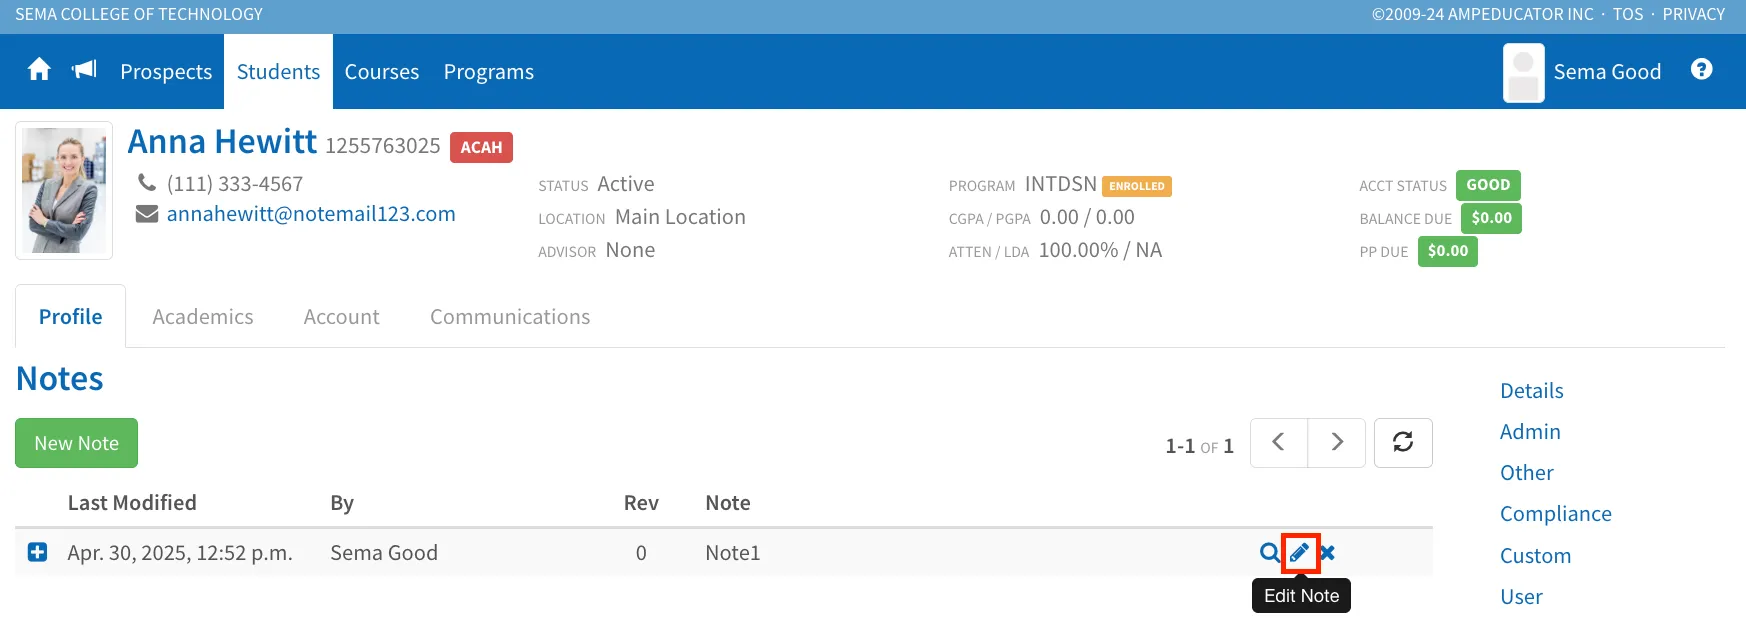Sort notes by Last Modified column

tap(132, 503)
